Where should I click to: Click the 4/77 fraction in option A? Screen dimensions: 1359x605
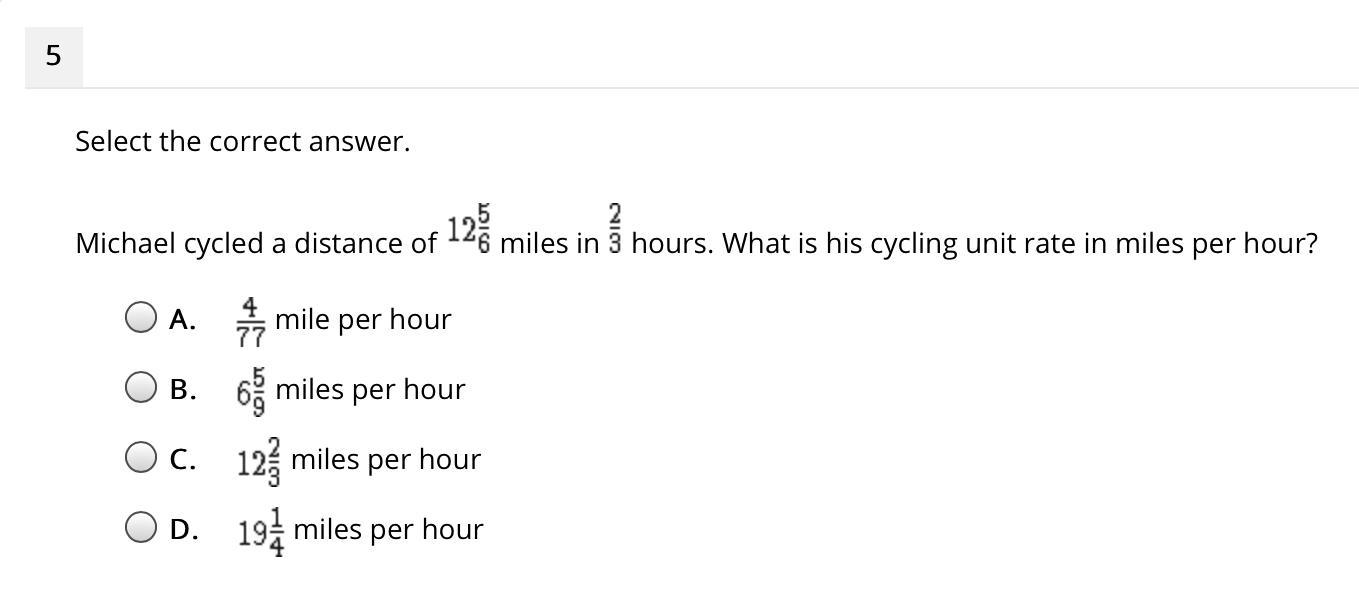(x=249, y=320)
